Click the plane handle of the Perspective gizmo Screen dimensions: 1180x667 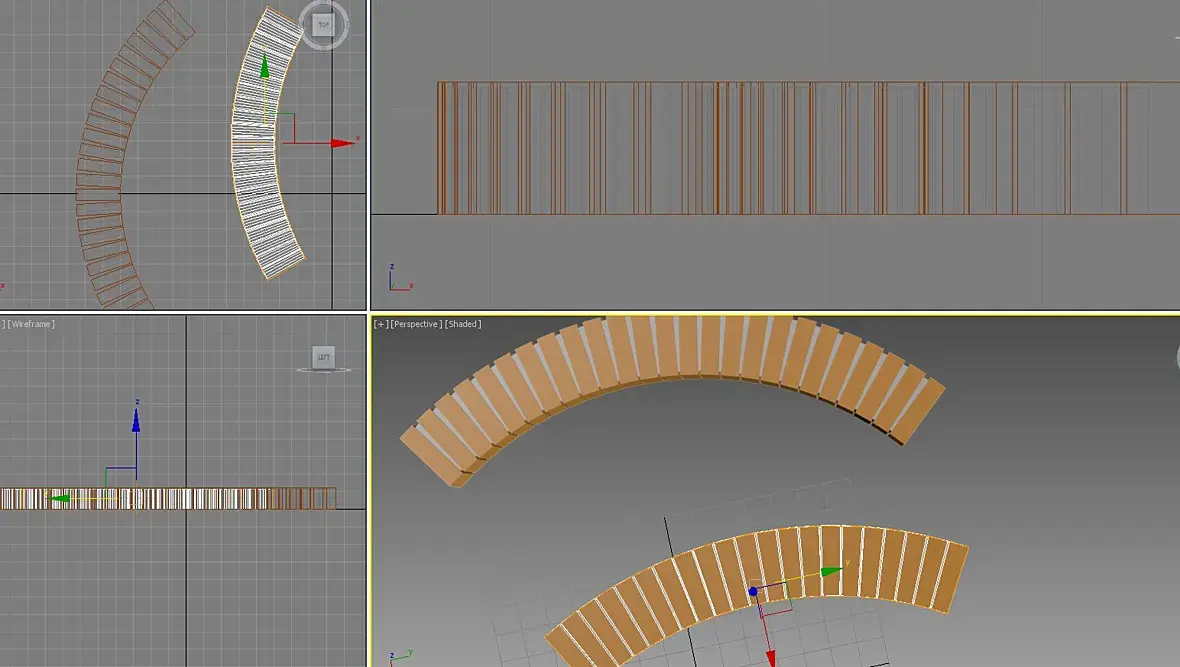pos(774,598)
